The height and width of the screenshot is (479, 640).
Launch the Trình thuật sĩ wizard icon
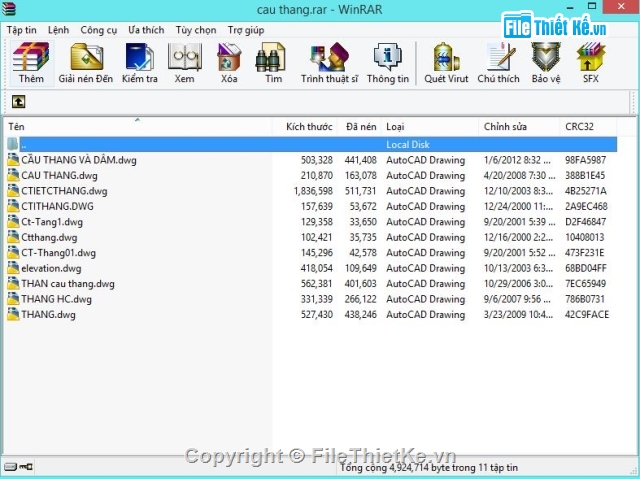pos(329,57)
